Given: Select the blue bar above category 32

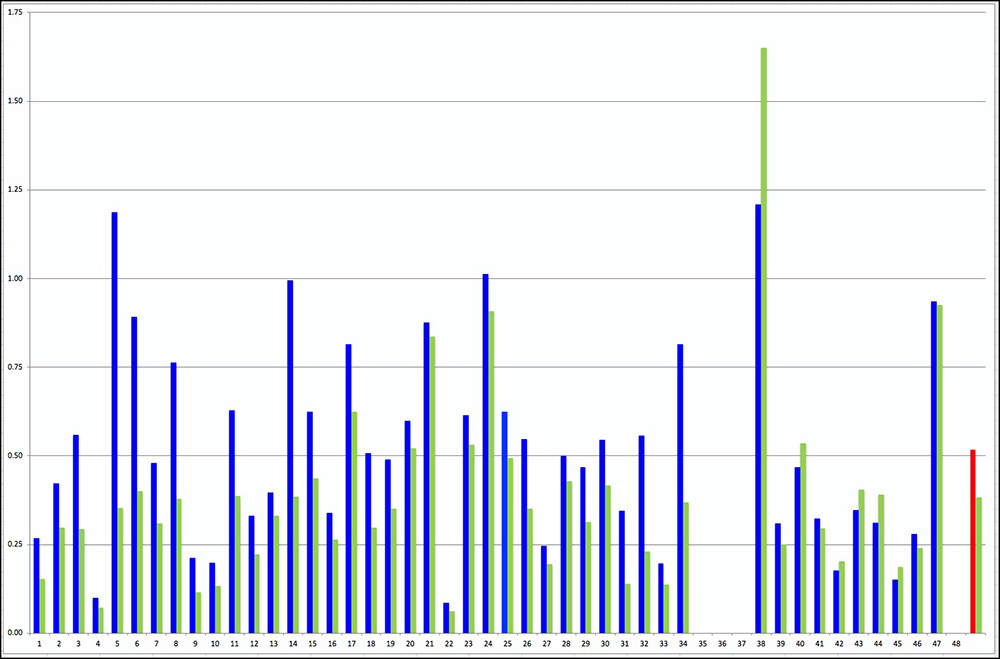Looking at the screenshot, I should (x=642, y=534).
